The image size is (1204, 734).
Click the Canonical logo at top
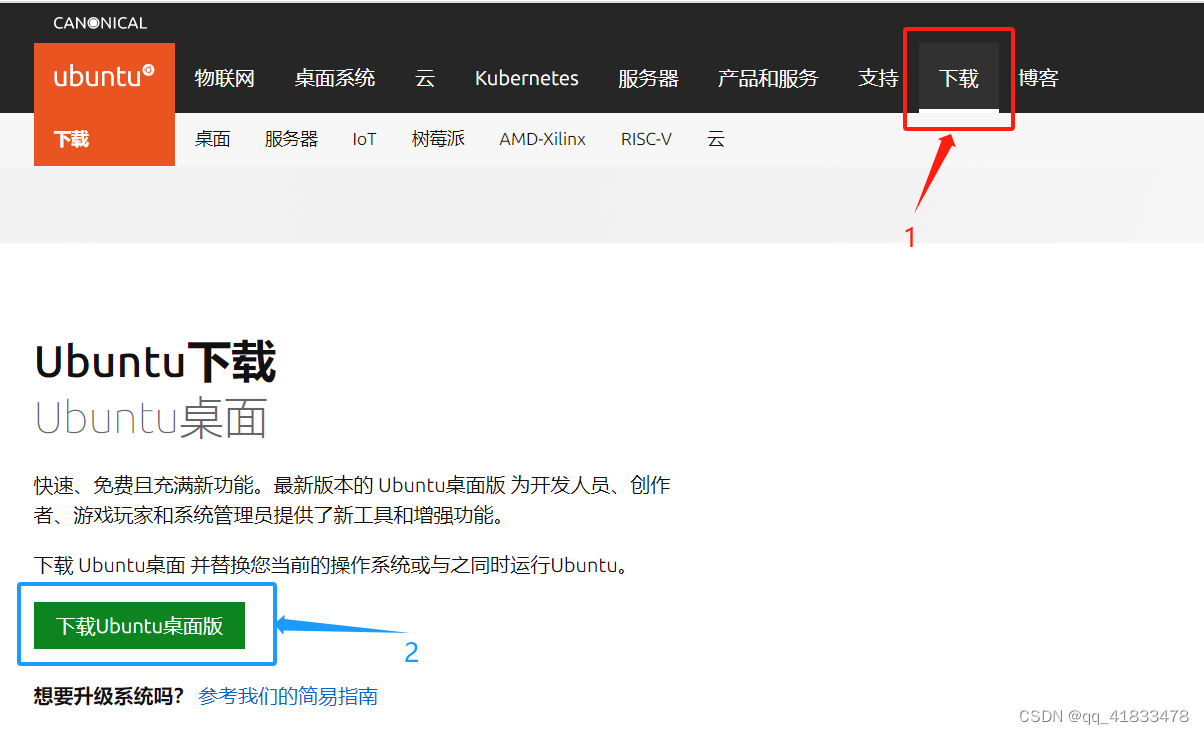pyautogui.click(x=100, y=22)
